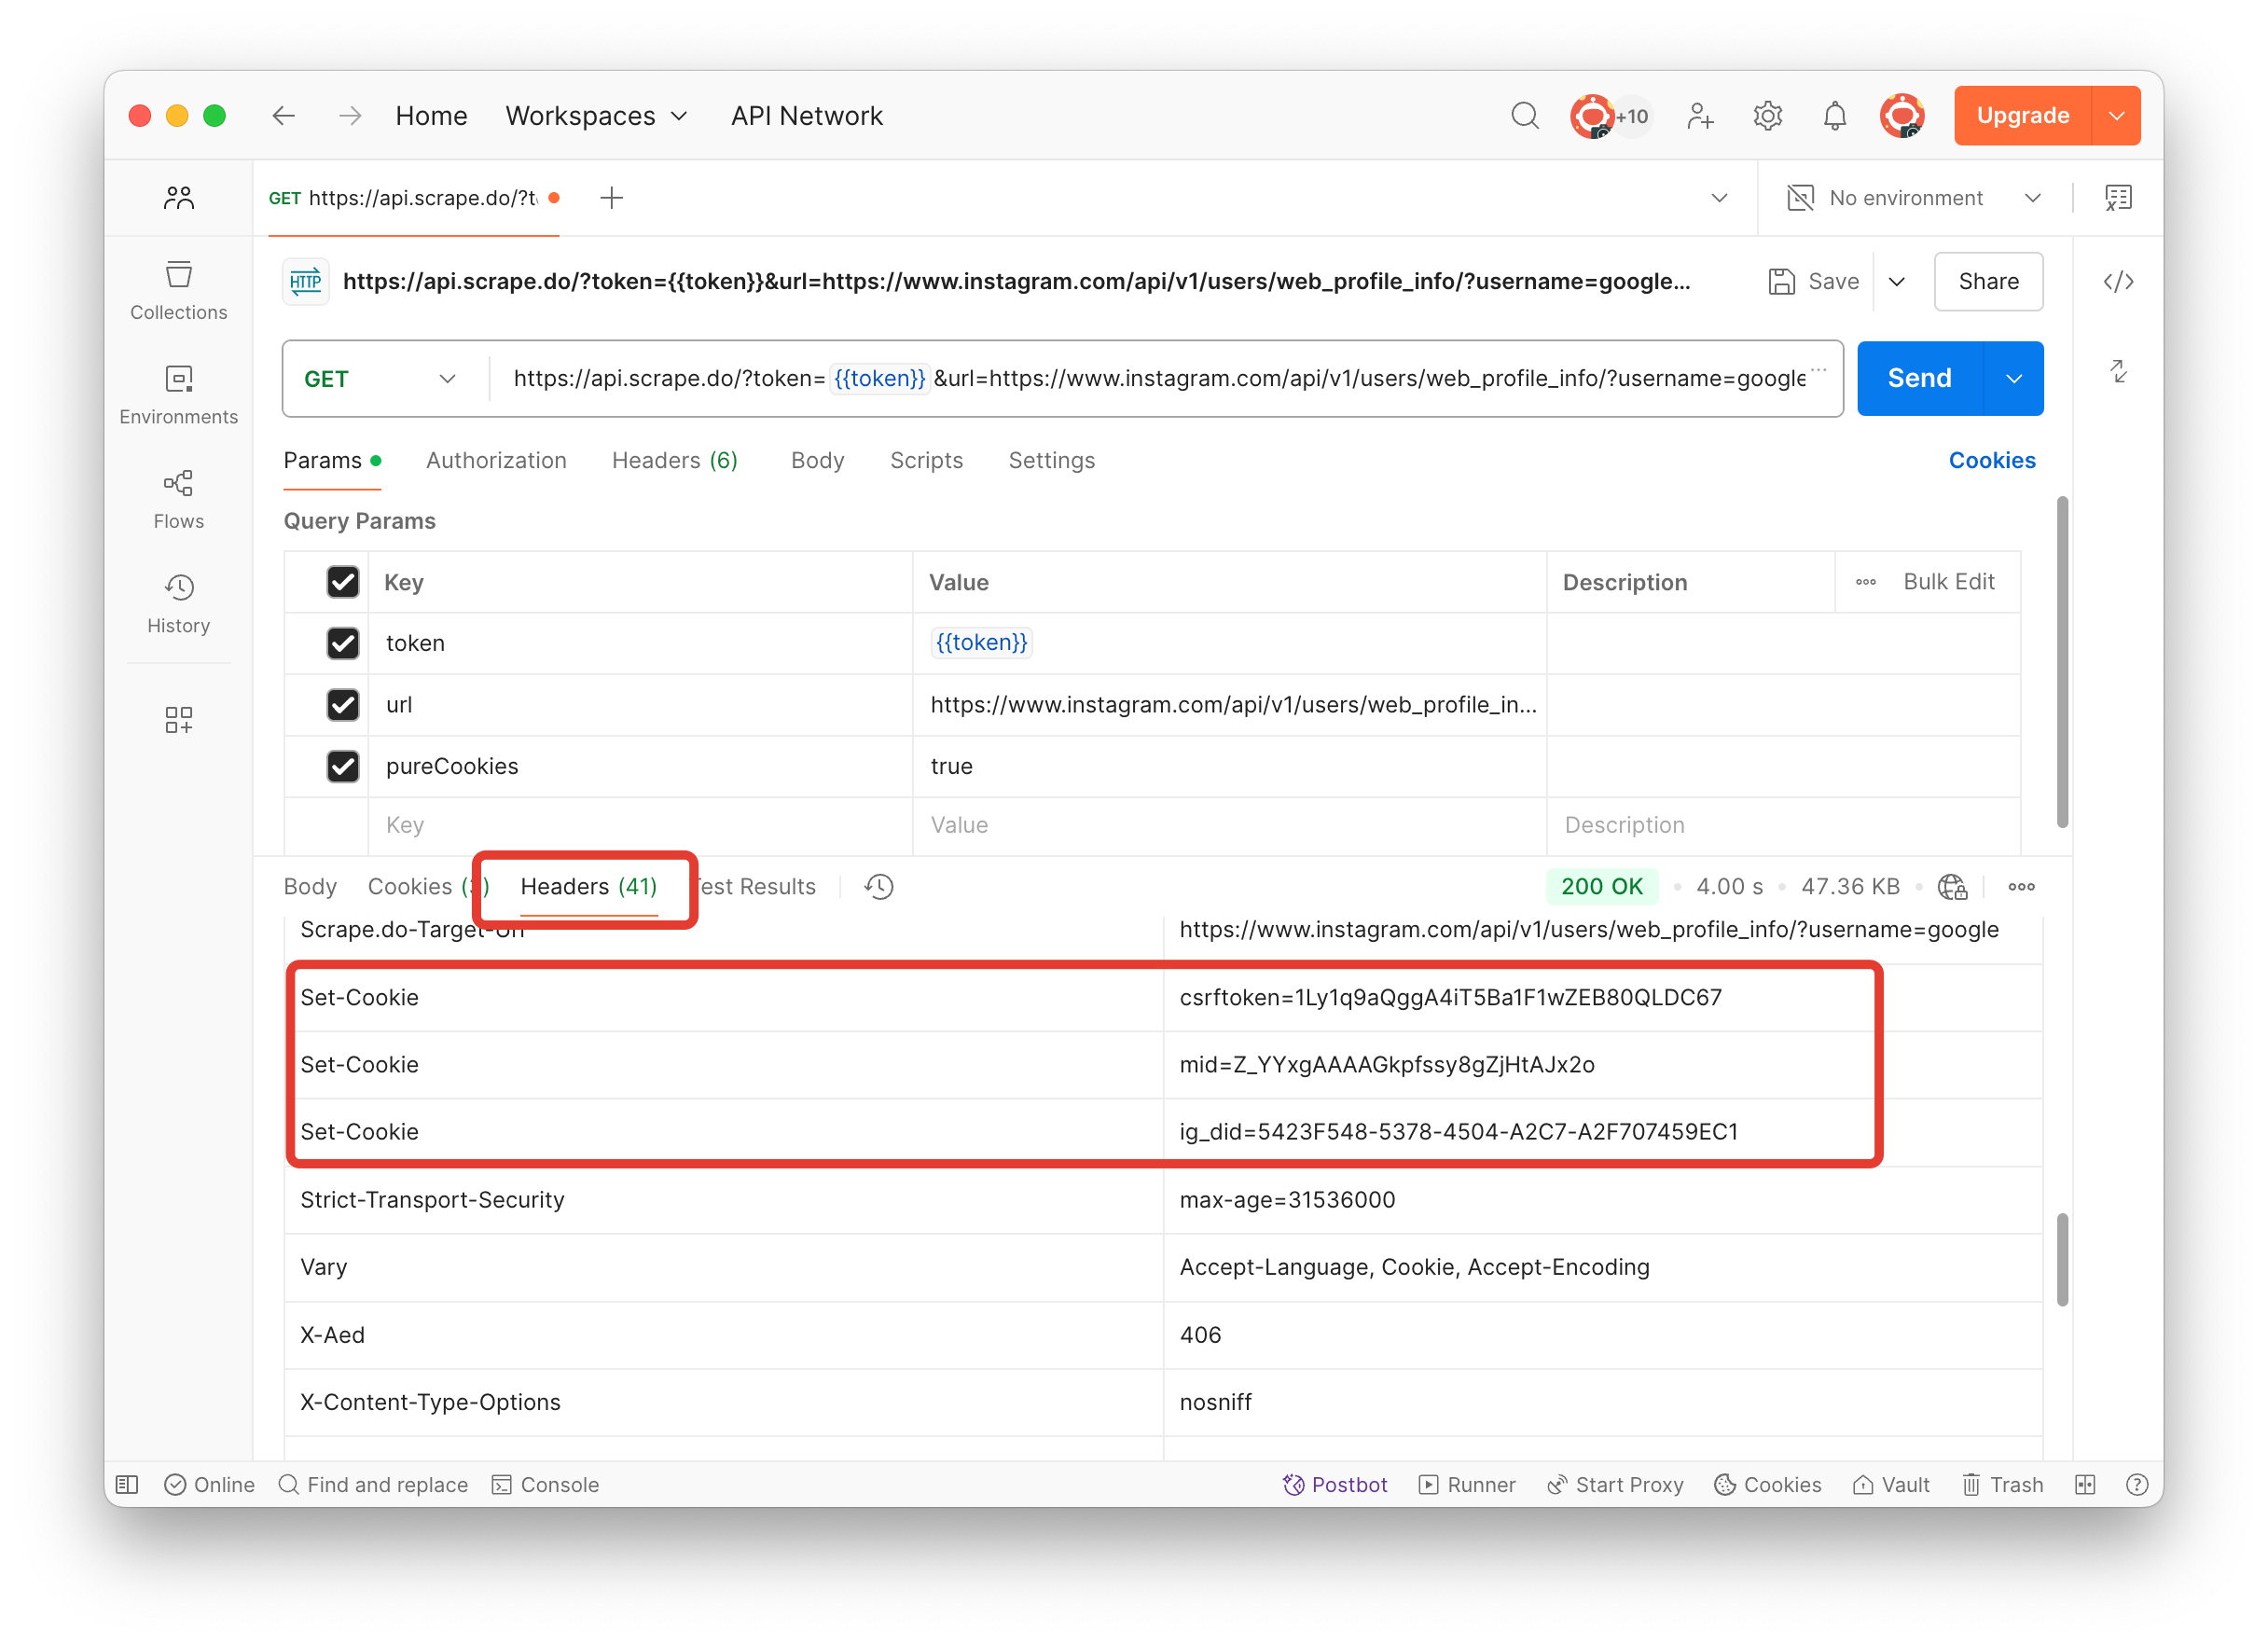Open the Collections sidebar panel

[178, 290]
